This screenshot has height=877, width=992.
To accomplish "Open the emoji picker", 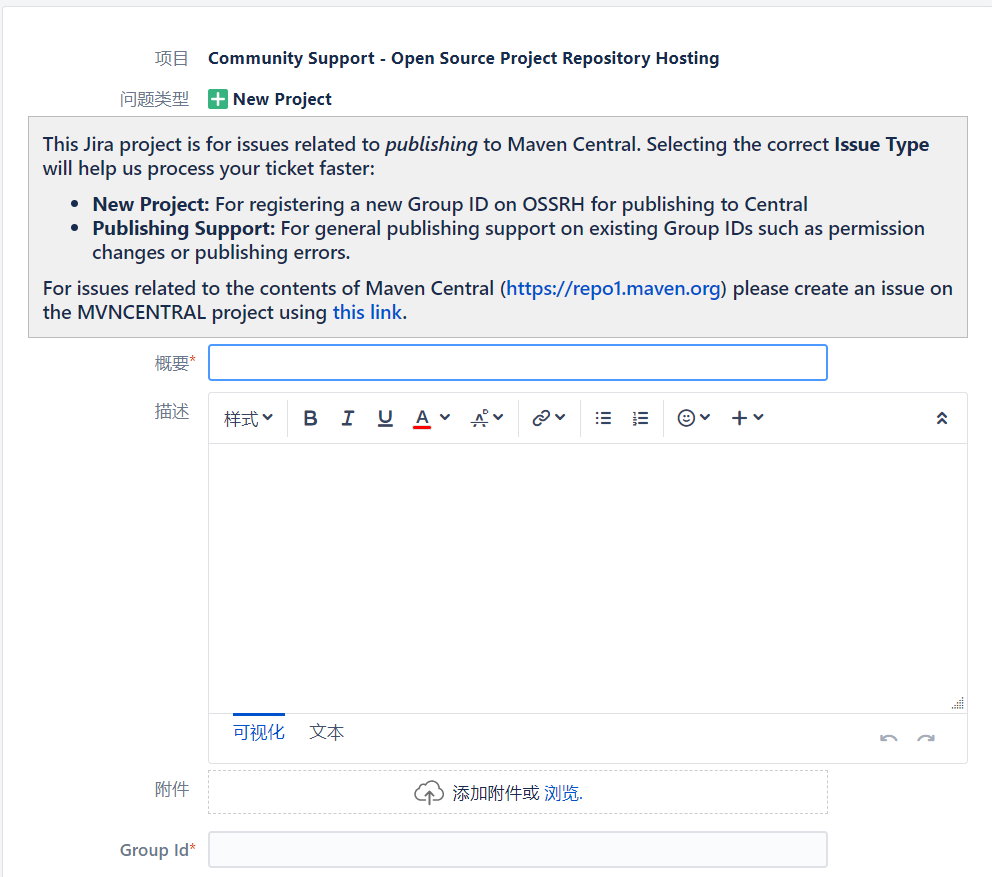I will [x=693, y=418].
